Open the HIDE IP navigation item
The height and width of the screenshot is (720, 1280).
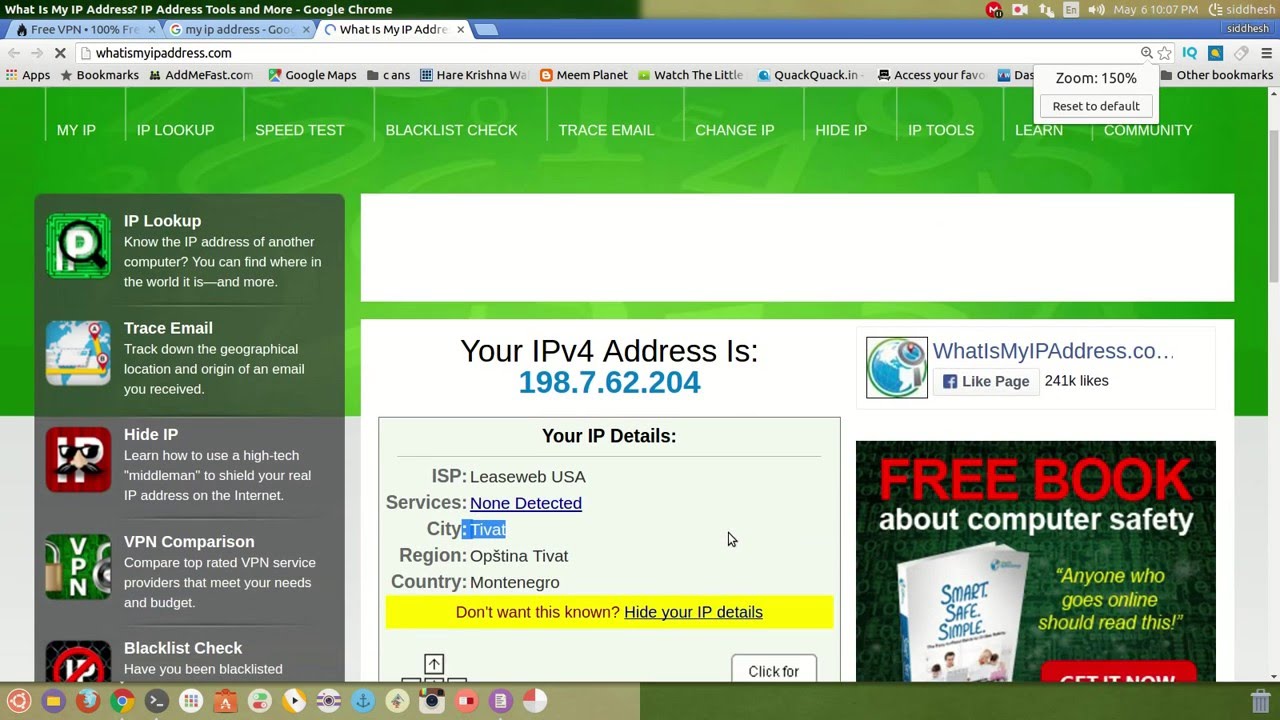click(841, 130)
